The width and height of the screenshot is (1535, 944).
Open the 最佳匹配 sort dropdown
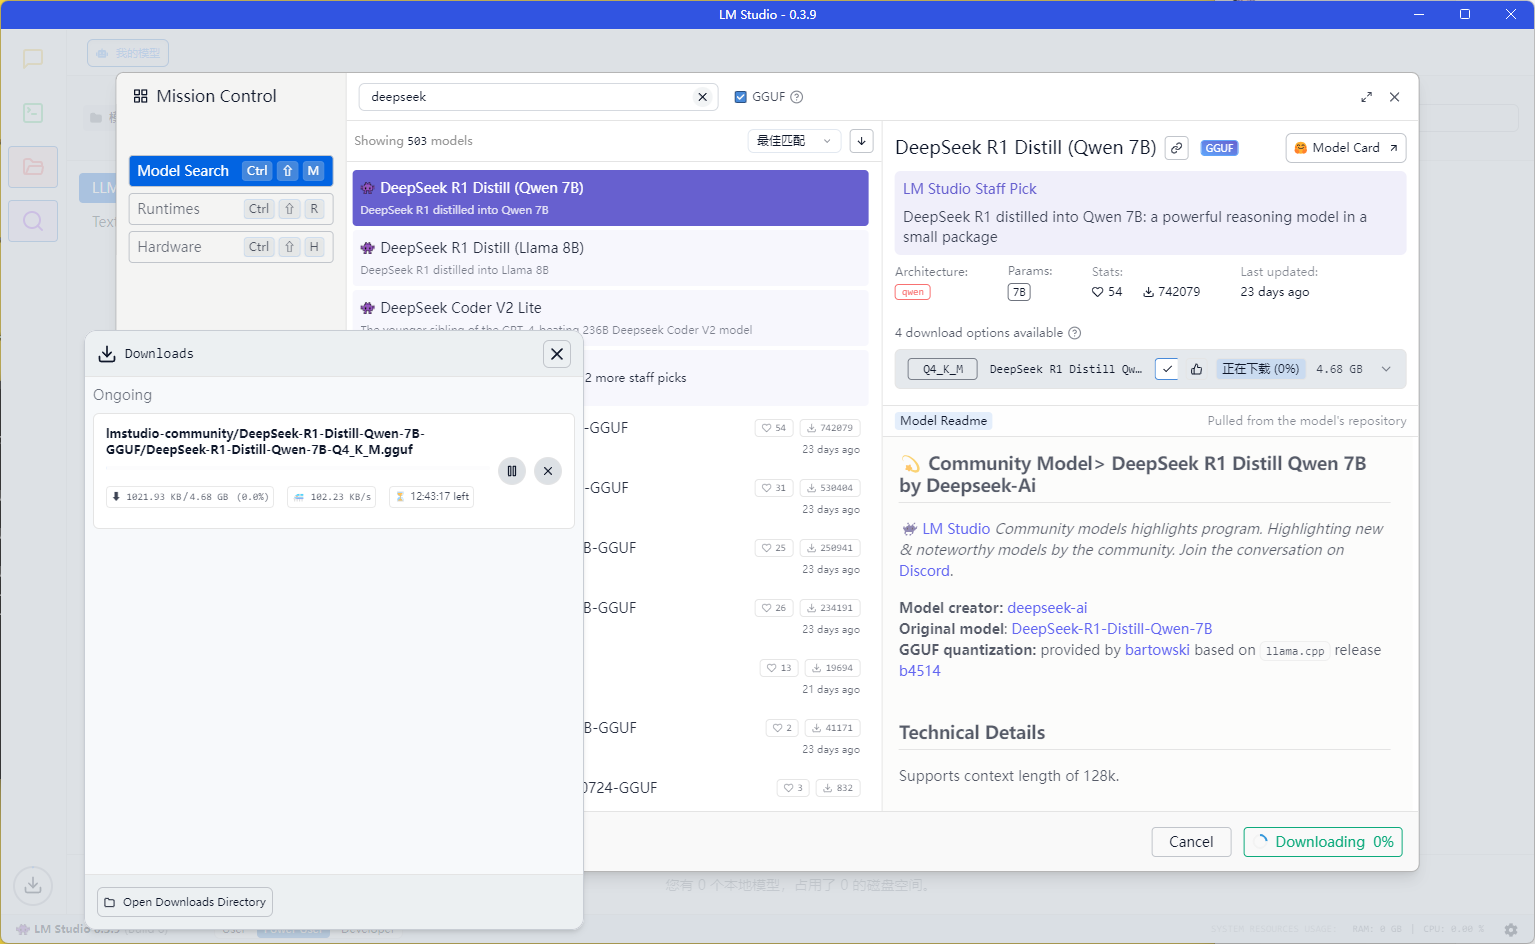coord(794,141)
